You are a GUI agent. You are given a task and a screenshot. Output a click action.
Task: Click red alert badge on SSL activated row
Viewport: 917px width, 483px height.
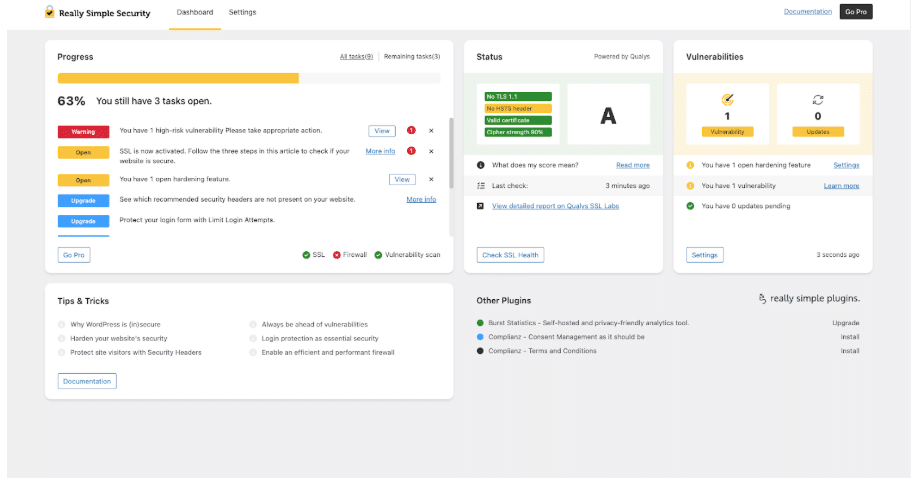(x=411, y=151)
